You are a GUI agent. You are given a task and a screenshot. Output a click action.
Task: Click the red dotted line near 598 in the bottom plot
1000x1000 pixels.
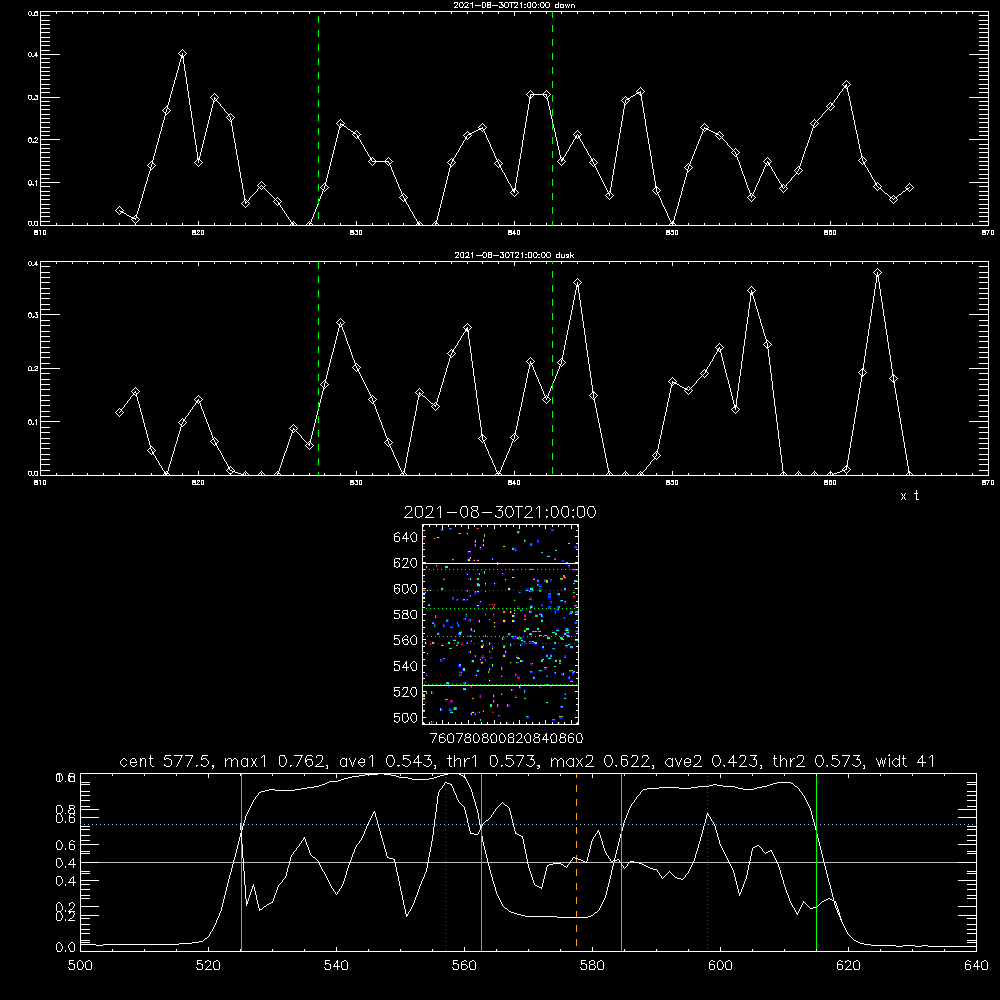point(707,861)
